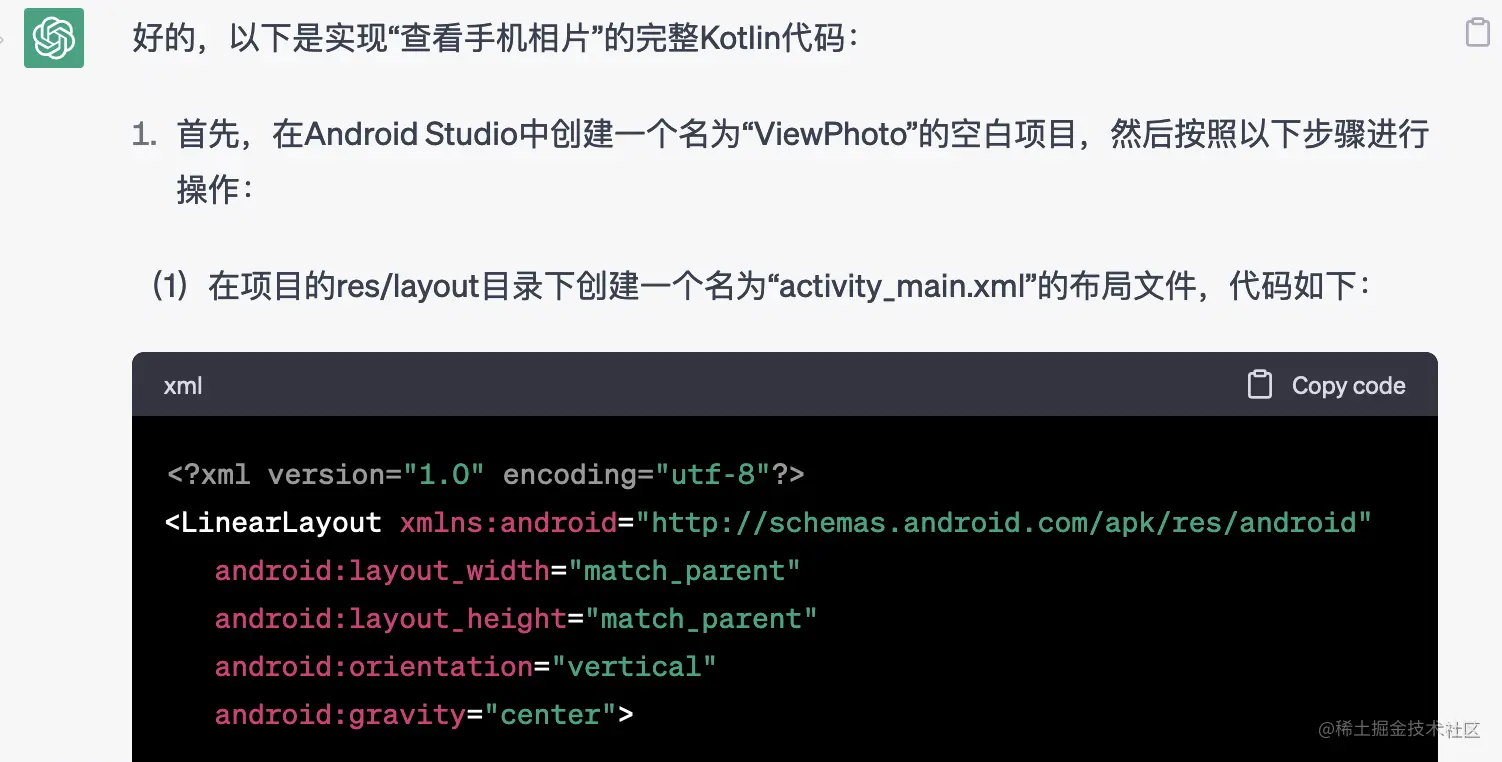Click the 'xml' code block language label
The width and height of the screenshot is (1502, 762).
click(183, 386)
